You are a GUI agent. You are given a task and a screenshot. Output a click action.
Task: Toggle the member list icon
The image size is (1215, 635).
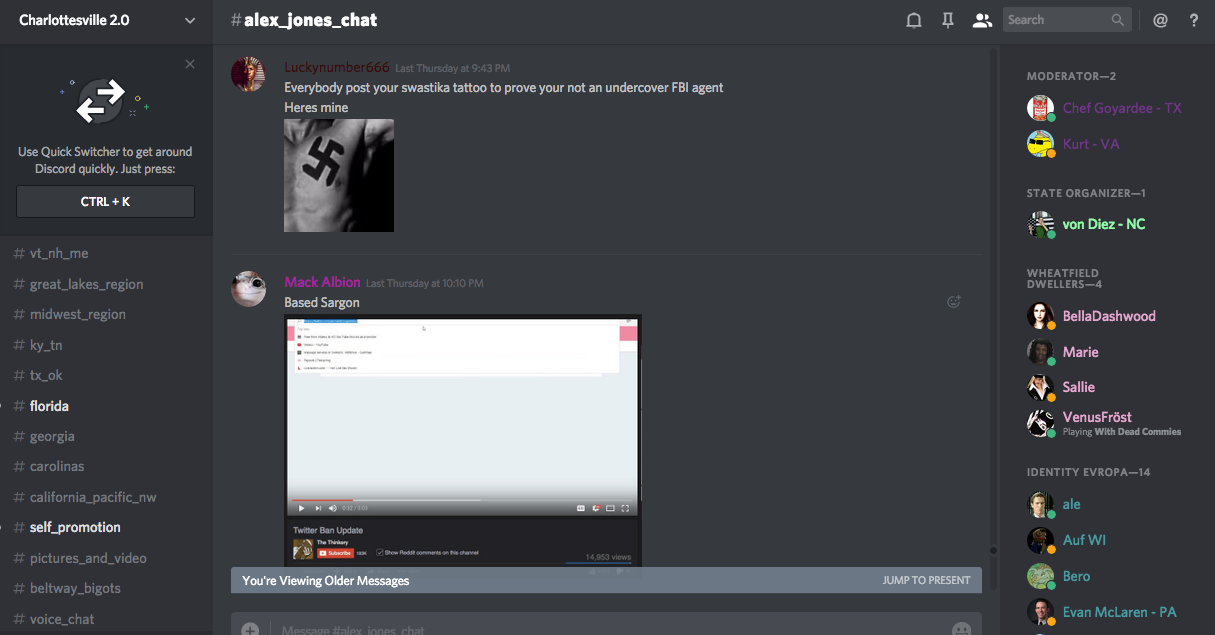(x=982, y=20)
